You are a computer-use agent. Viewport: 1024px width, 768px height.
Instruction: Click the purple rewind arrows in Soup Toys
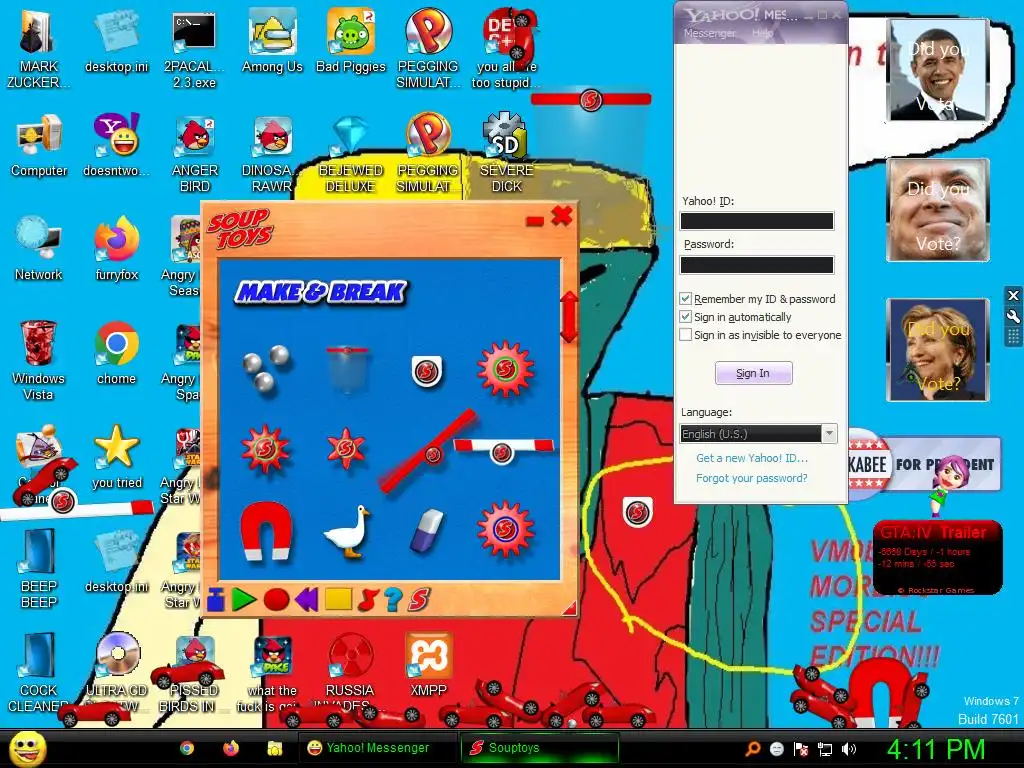[x=306, y=599]
